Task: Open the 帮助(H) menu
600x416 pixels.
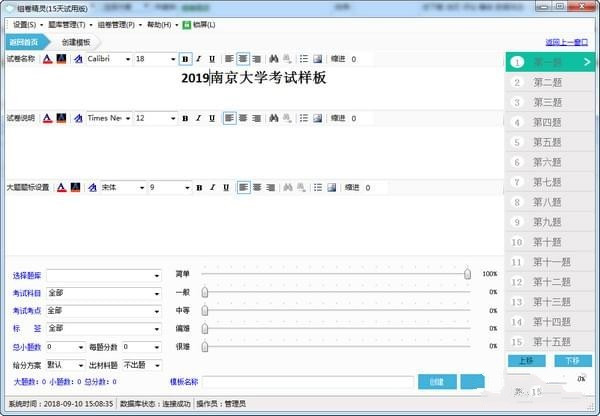Action: coord(162,25)
